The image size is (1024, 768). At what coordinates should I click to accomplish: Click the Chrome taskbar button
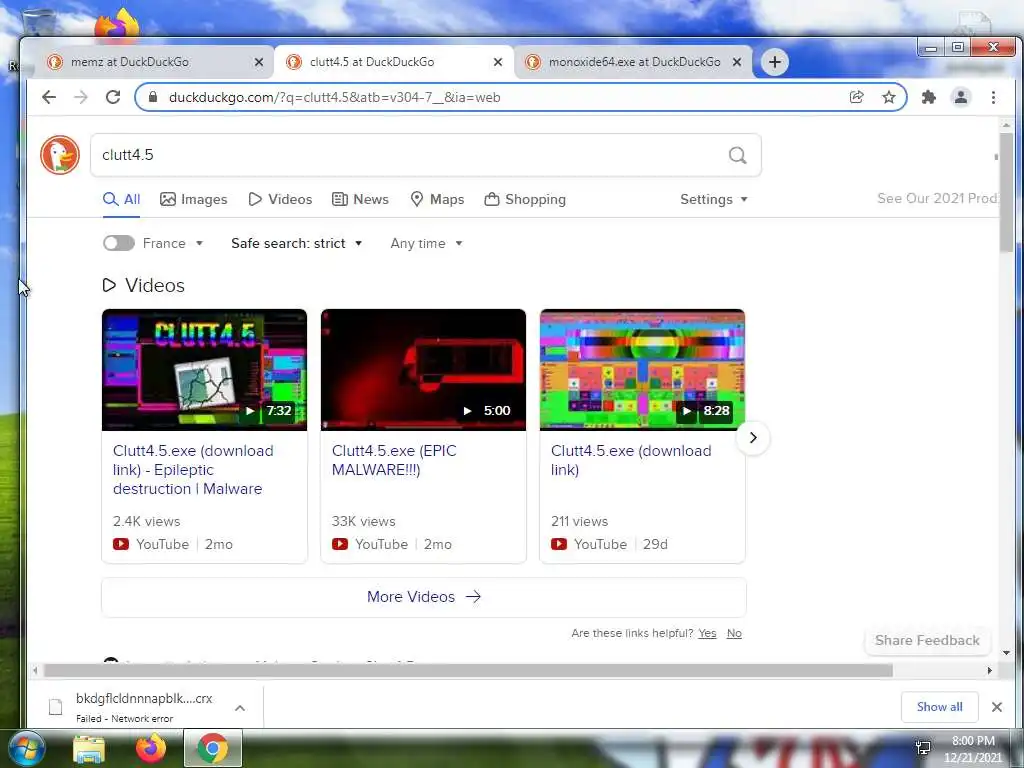[x=213, y=748]
